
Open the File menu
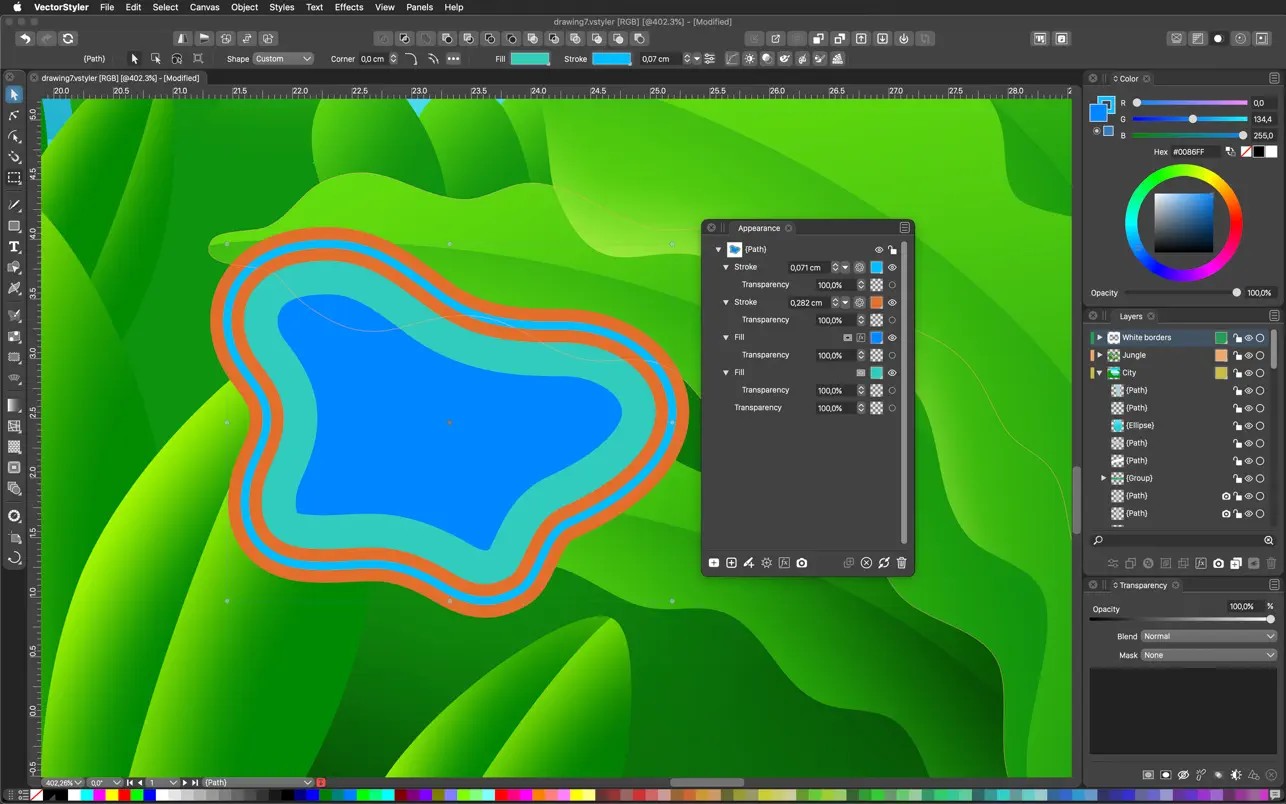(x=107, y=7)
